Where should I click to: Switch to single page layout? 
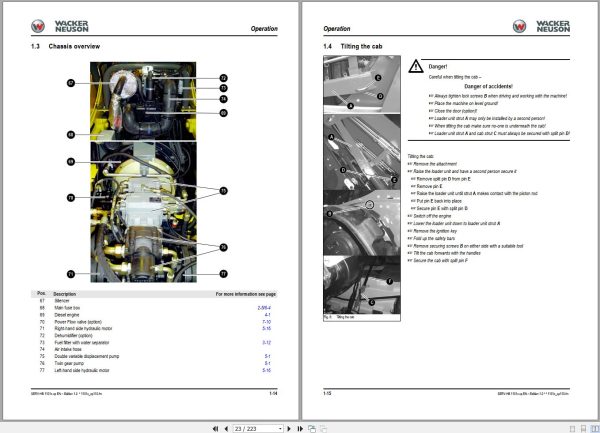click(x=572, y=429)
